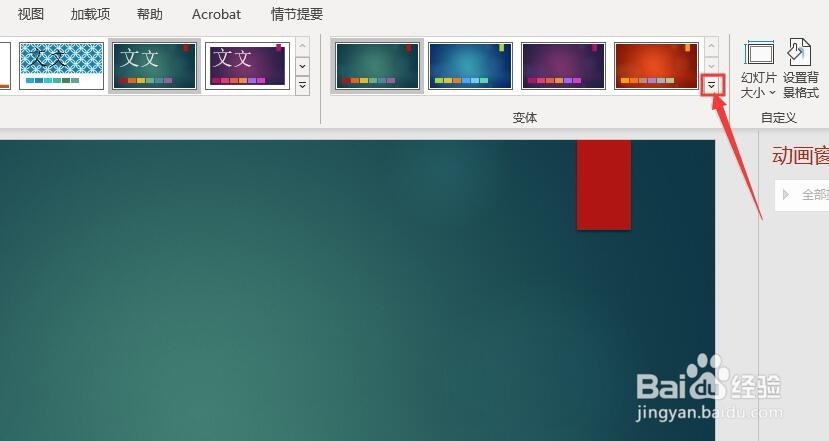Image resolution: width=829 pixels, height=441 pixels.
Task: Click 设置背景格式 format background button
Action: click(801, 69)
